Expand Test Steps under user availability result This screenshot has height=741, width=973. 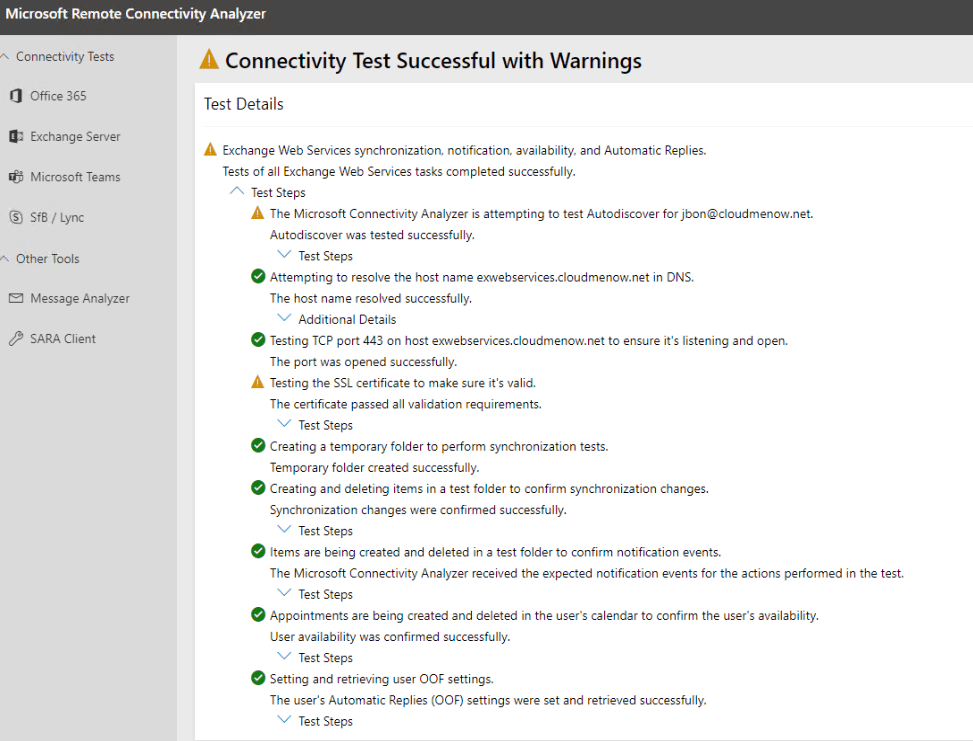285,657
